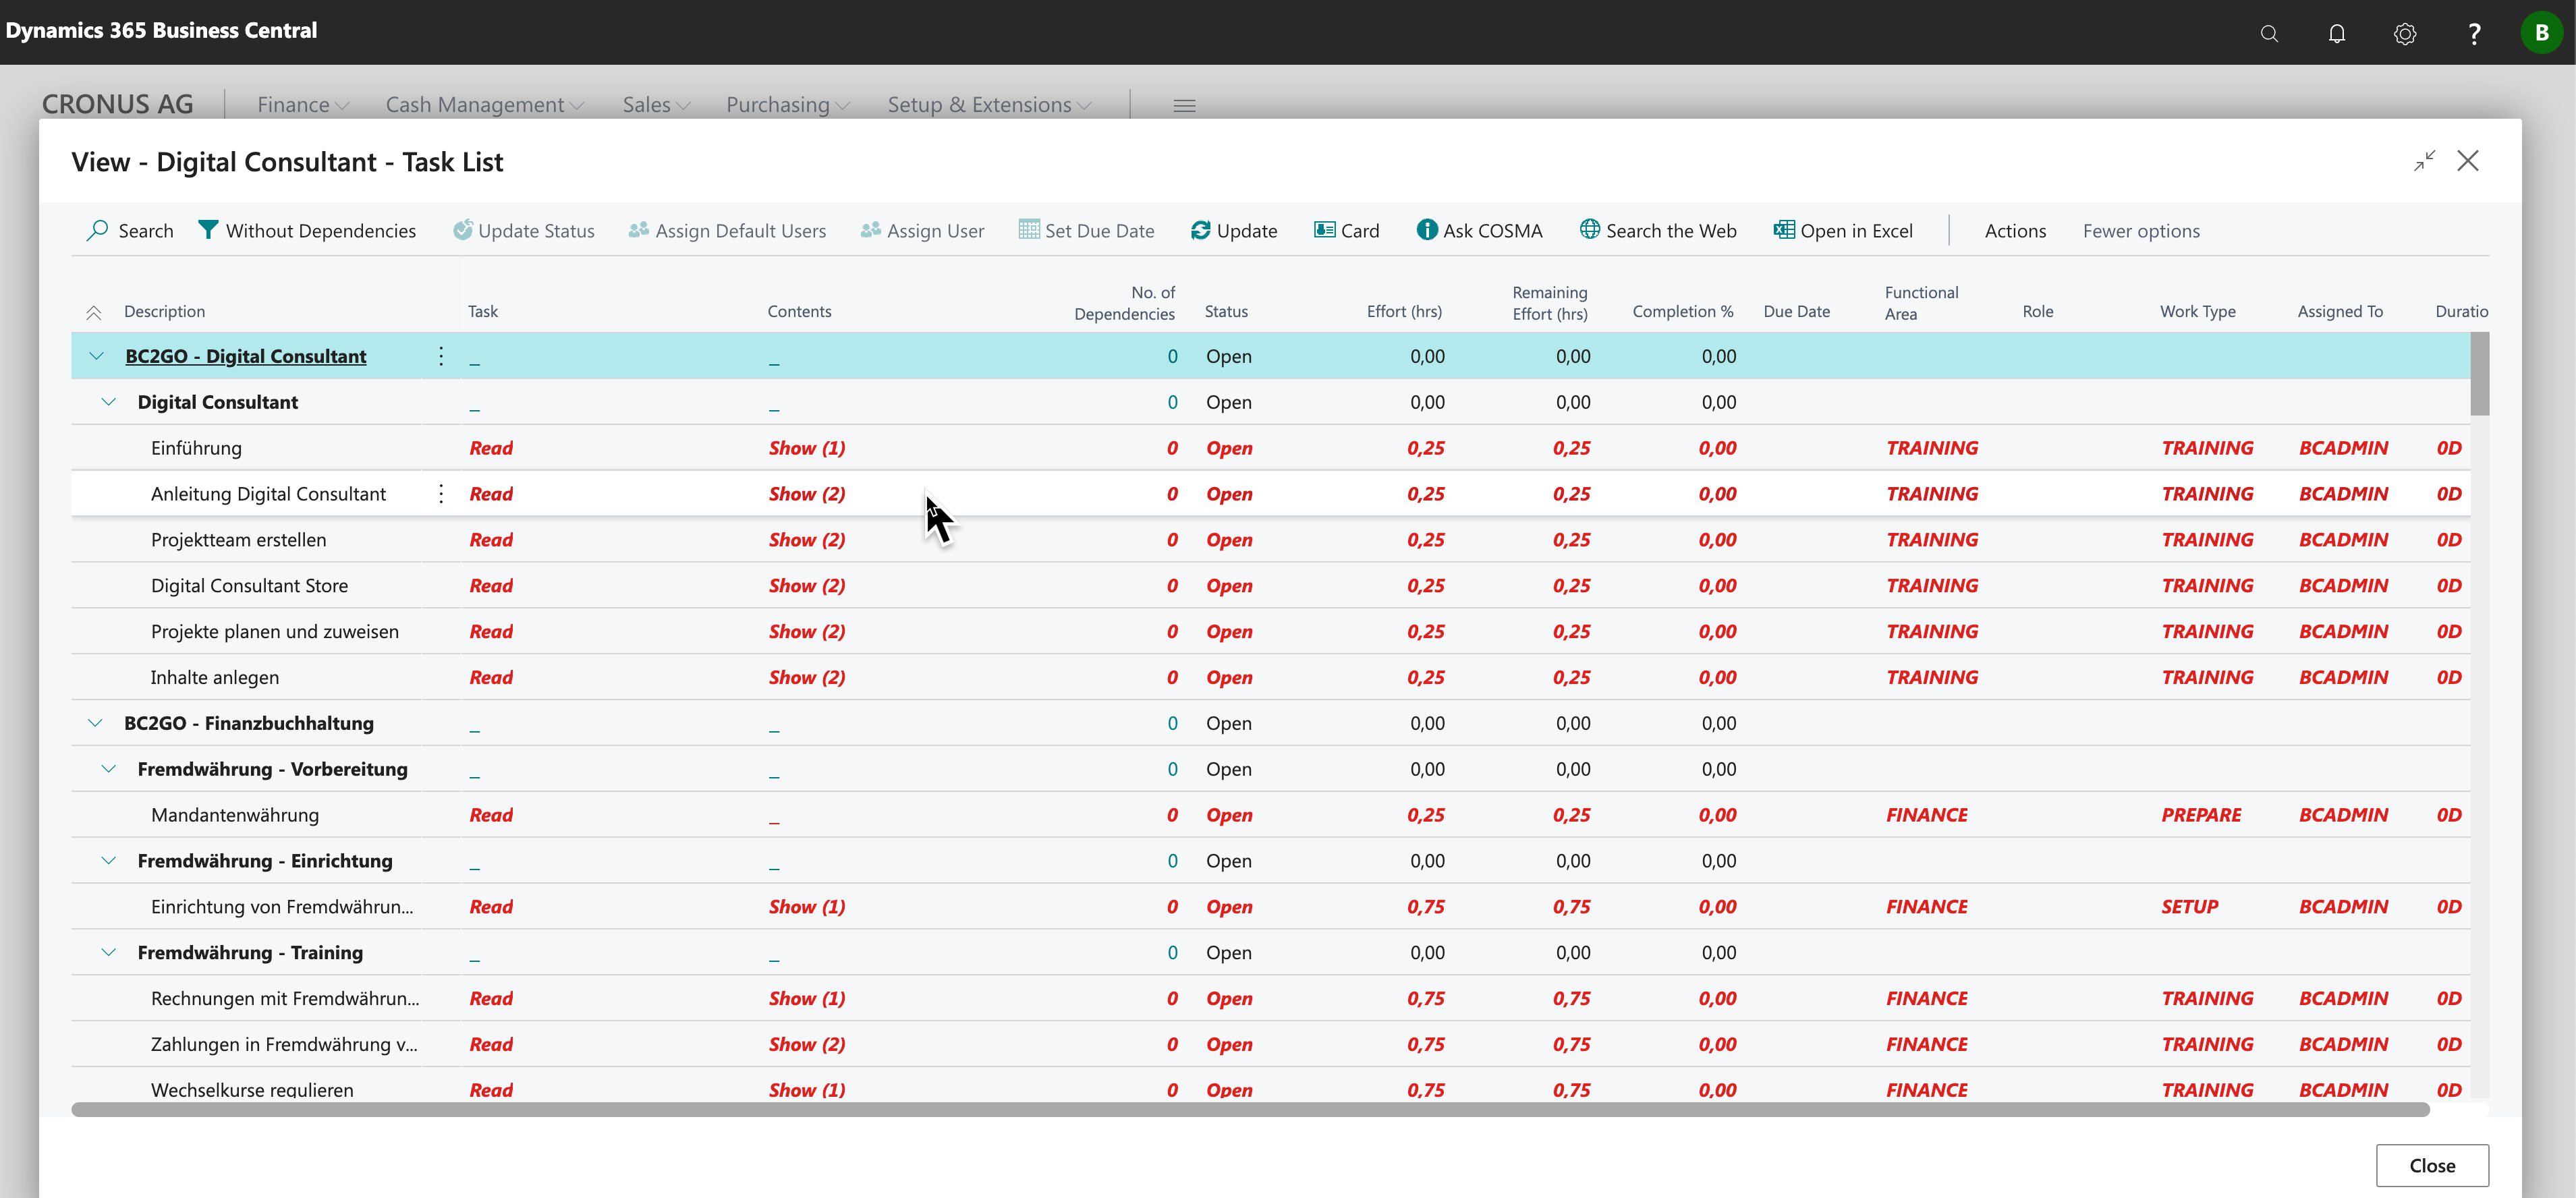Click the Update refresh icon
Screen dimensions: 2576x1198
[1200, 230]
